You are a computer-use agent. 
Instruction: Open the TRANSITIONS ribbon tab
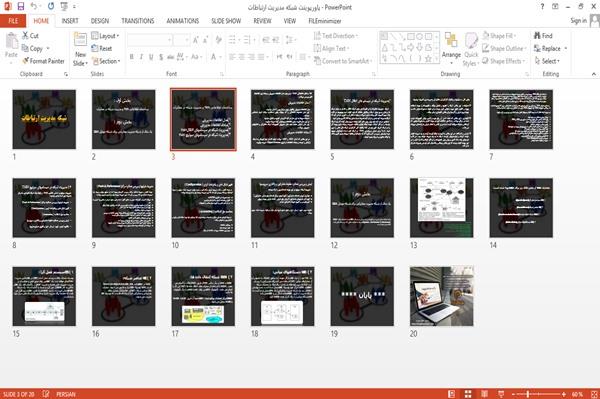pos(137,21)
